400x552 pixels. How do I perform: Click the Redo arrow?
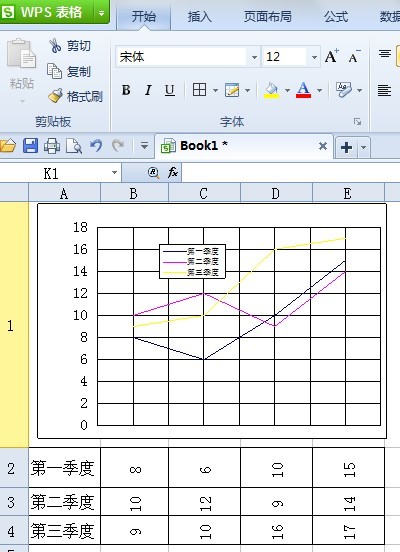pos(118,145)
